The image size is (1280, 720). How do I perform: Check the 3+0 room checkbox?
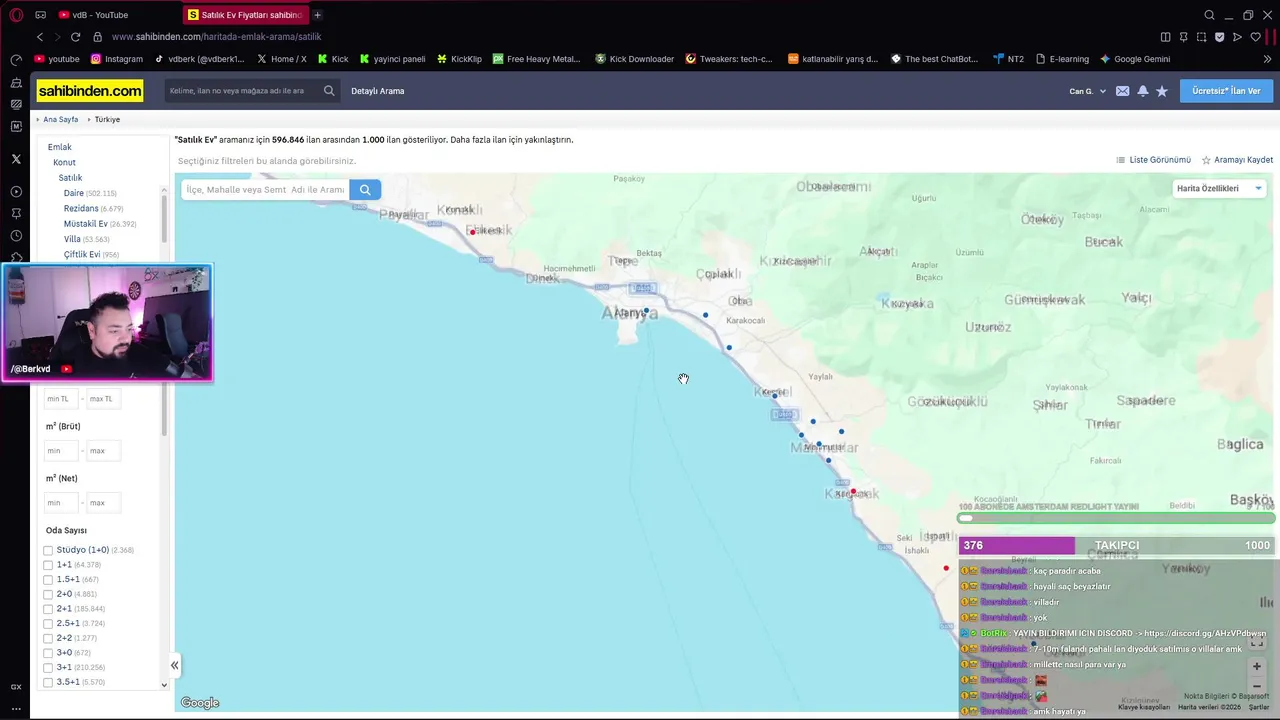click(48, 653)
